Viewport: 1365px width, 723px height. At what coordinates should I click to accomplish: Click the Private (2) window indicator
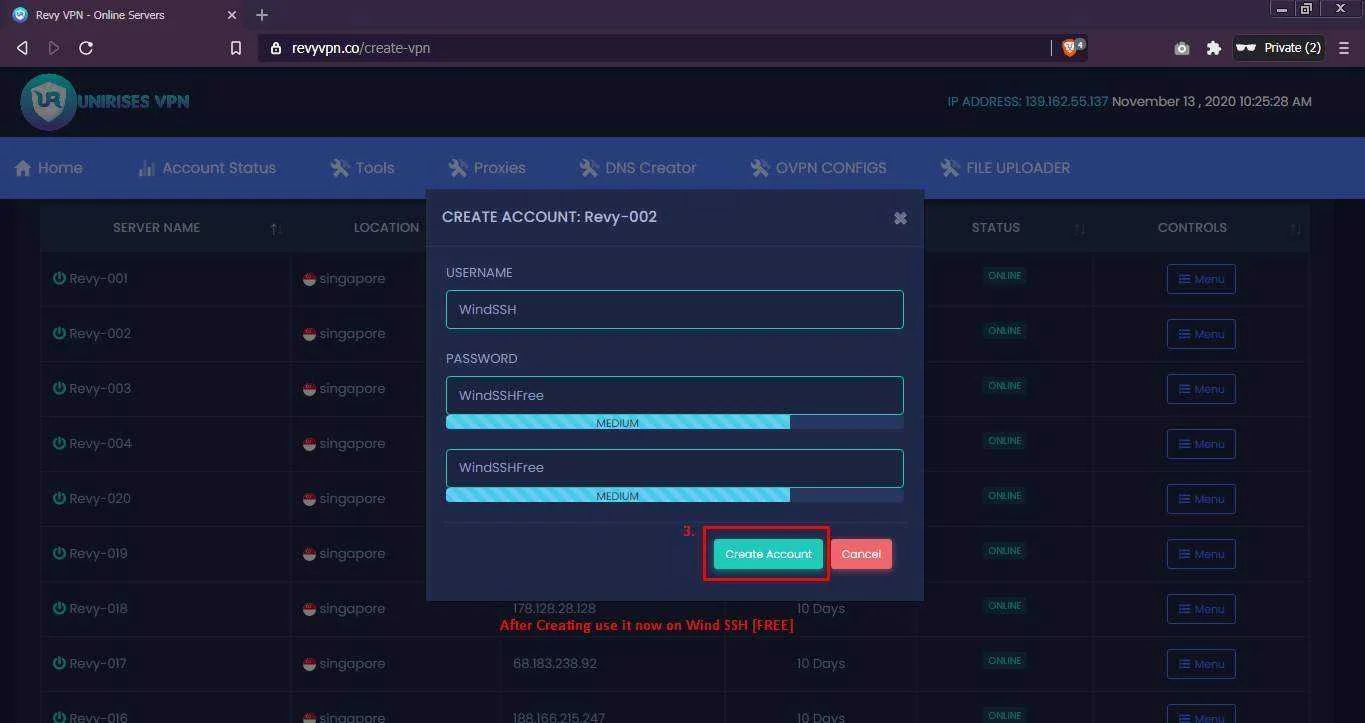point(1280,48)
